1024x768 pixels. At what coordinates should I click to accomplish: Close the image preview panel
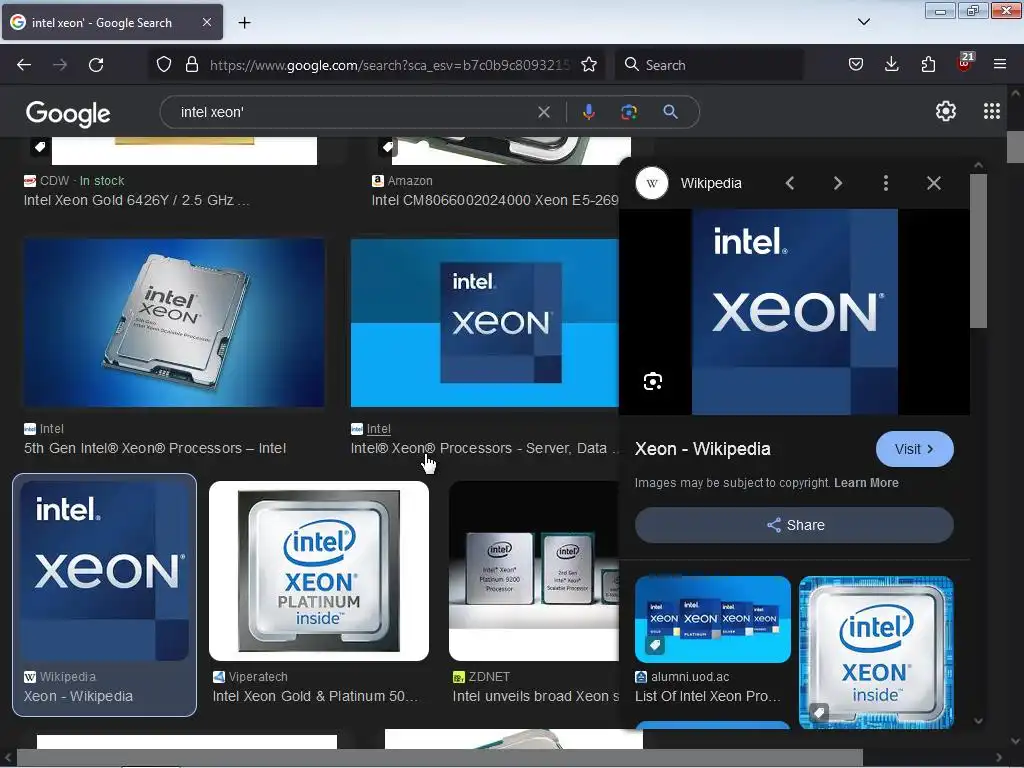click(934, 184)
